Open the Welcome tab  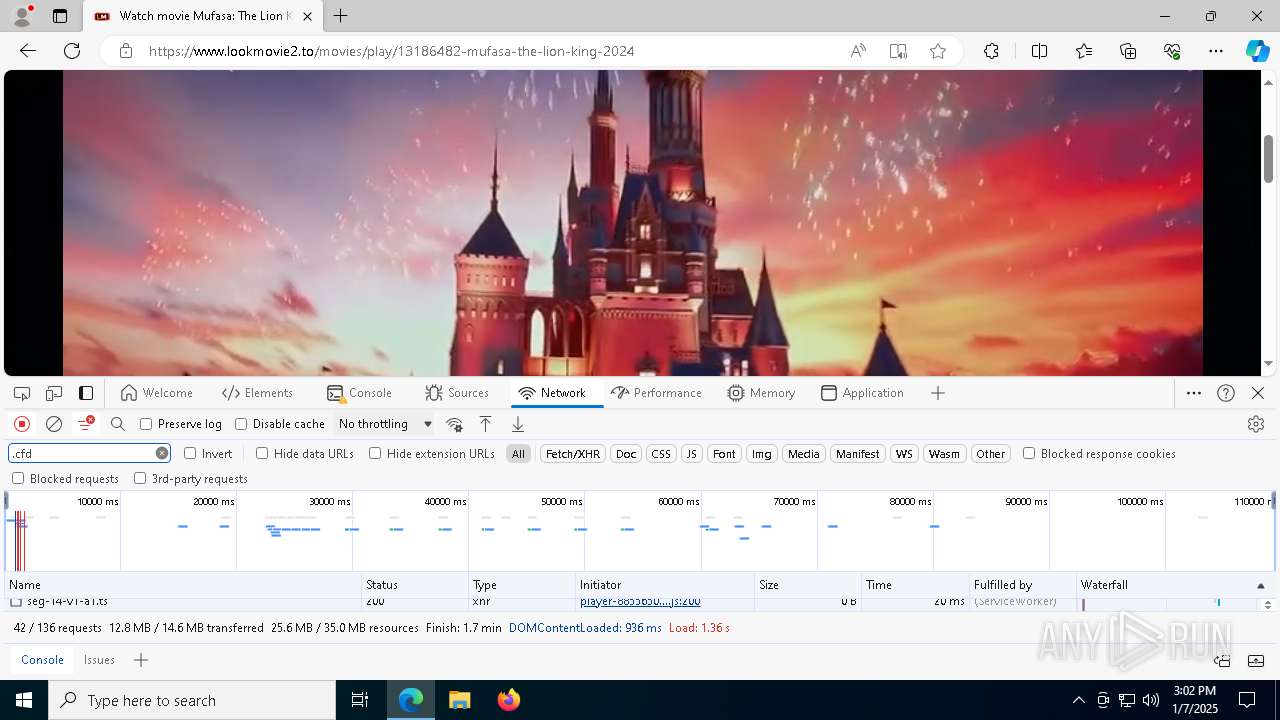[x=156, y=393]
